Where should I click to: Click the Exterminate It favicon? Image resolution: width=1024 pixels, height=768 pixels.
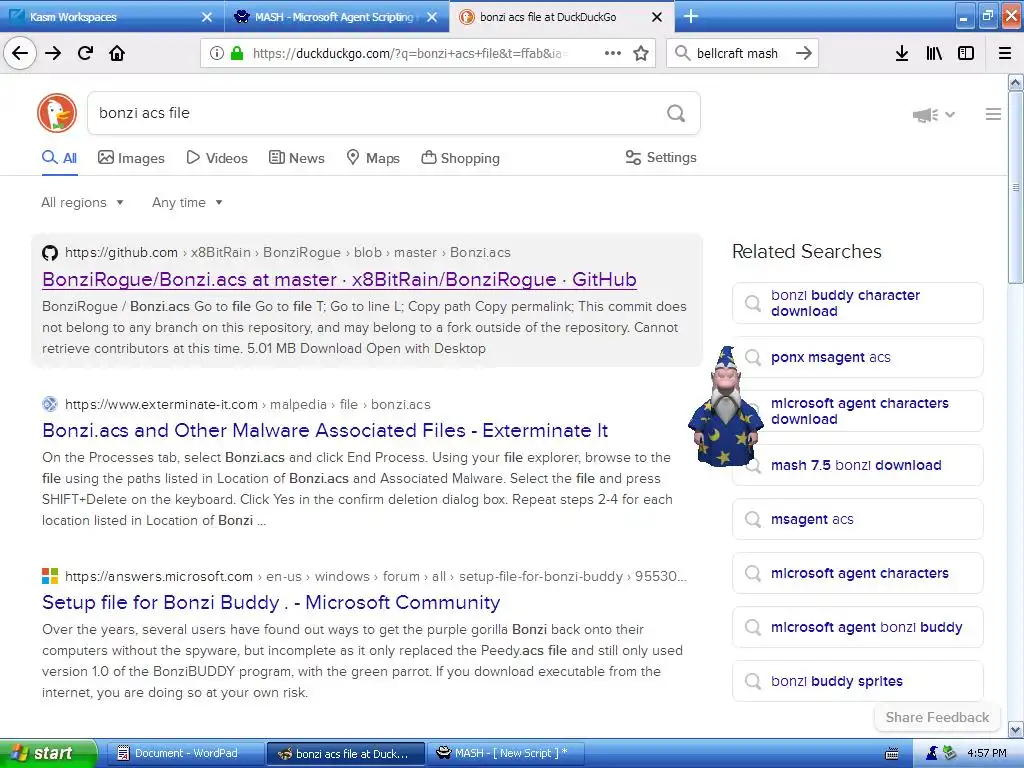[x=50, y=404]
